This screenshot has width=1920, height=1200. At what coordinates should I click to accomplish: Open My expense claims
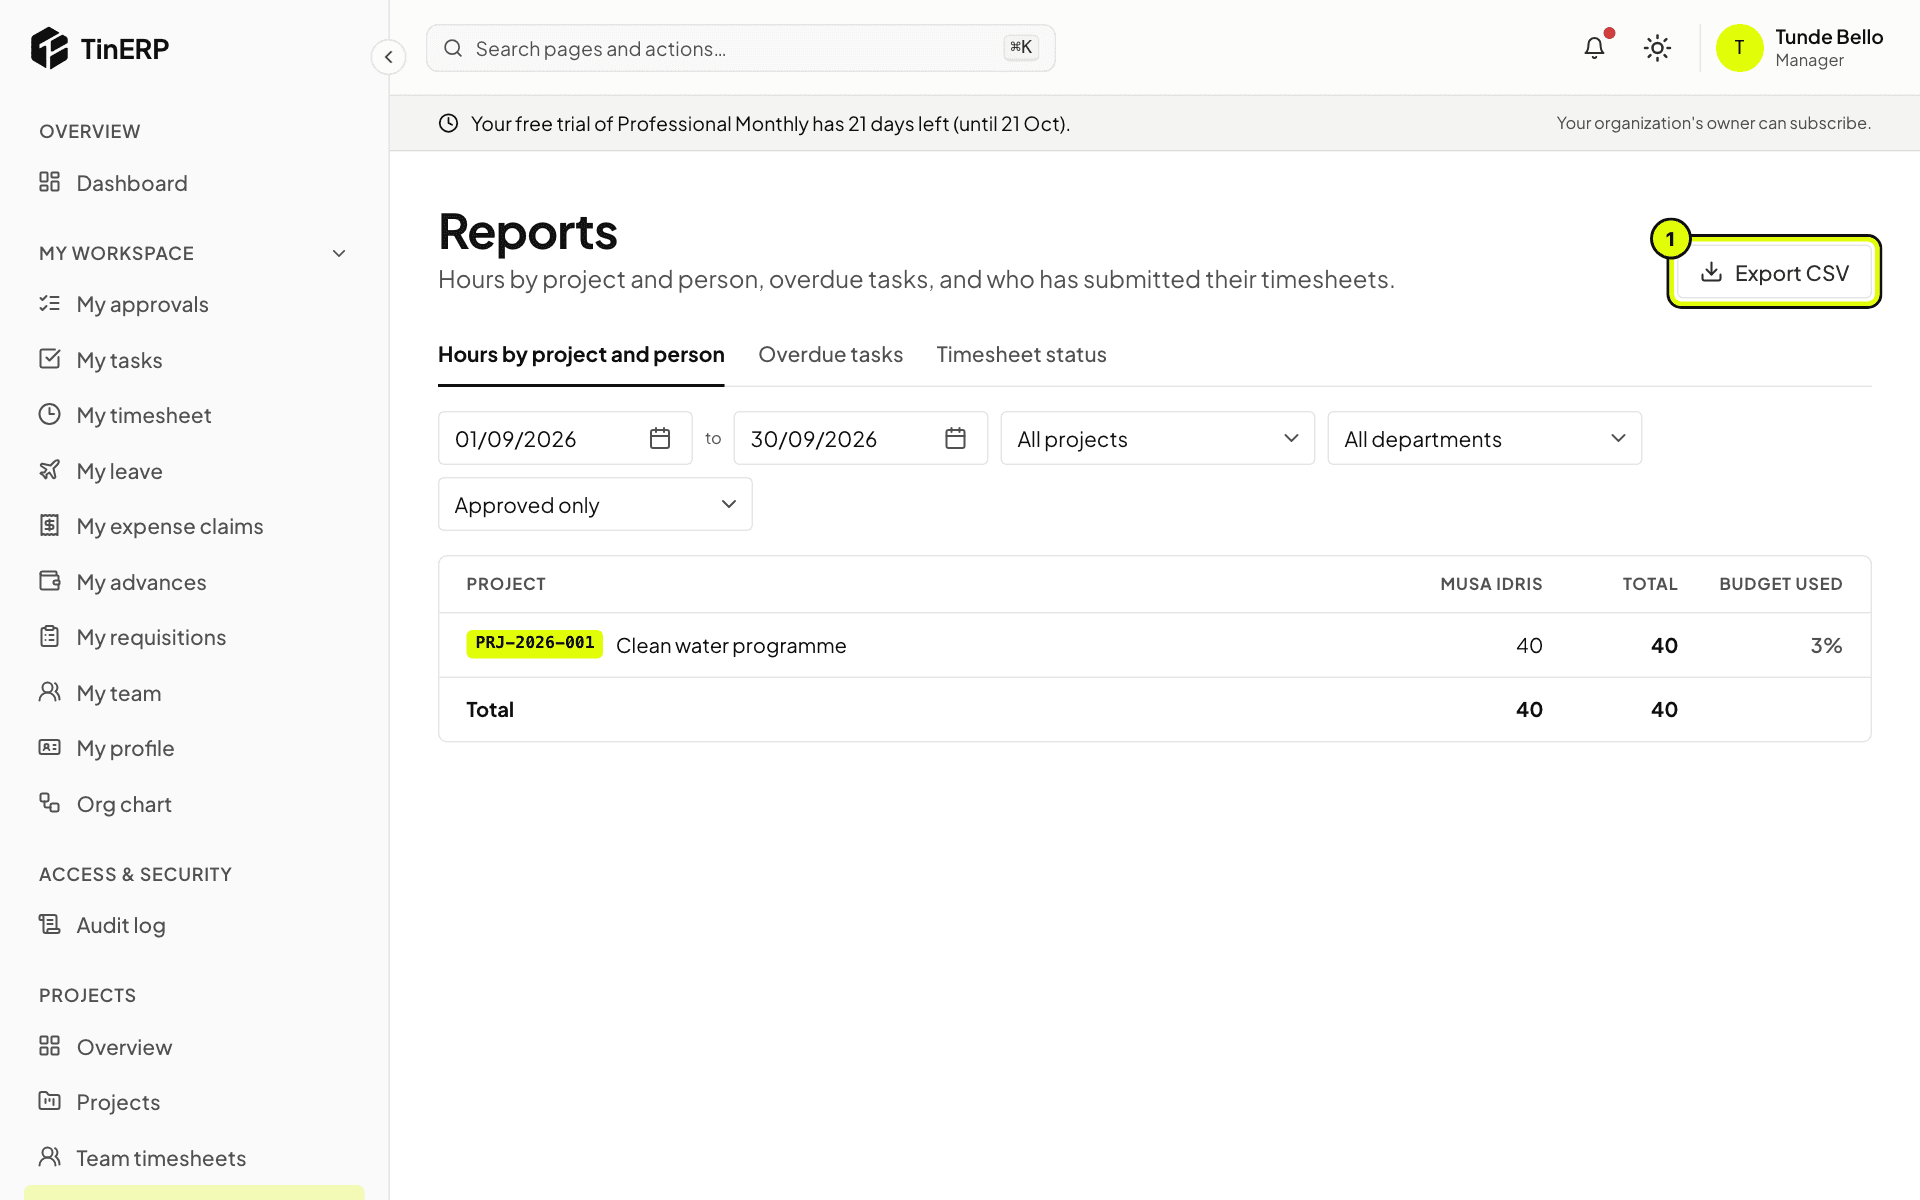tap(194, 526)
